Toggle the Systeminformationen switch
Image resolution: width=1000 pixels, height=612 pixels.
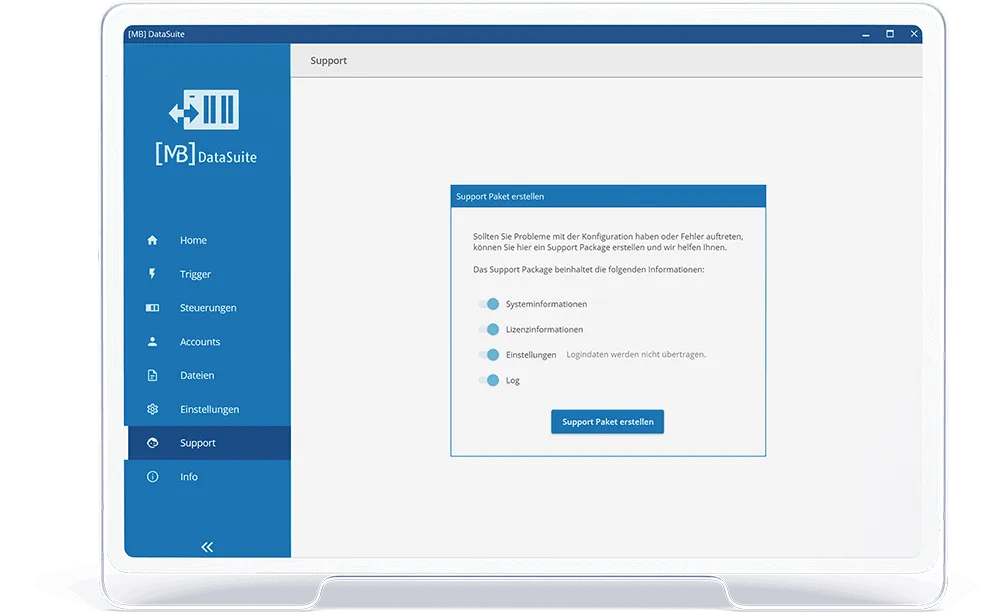click(489, 304)
